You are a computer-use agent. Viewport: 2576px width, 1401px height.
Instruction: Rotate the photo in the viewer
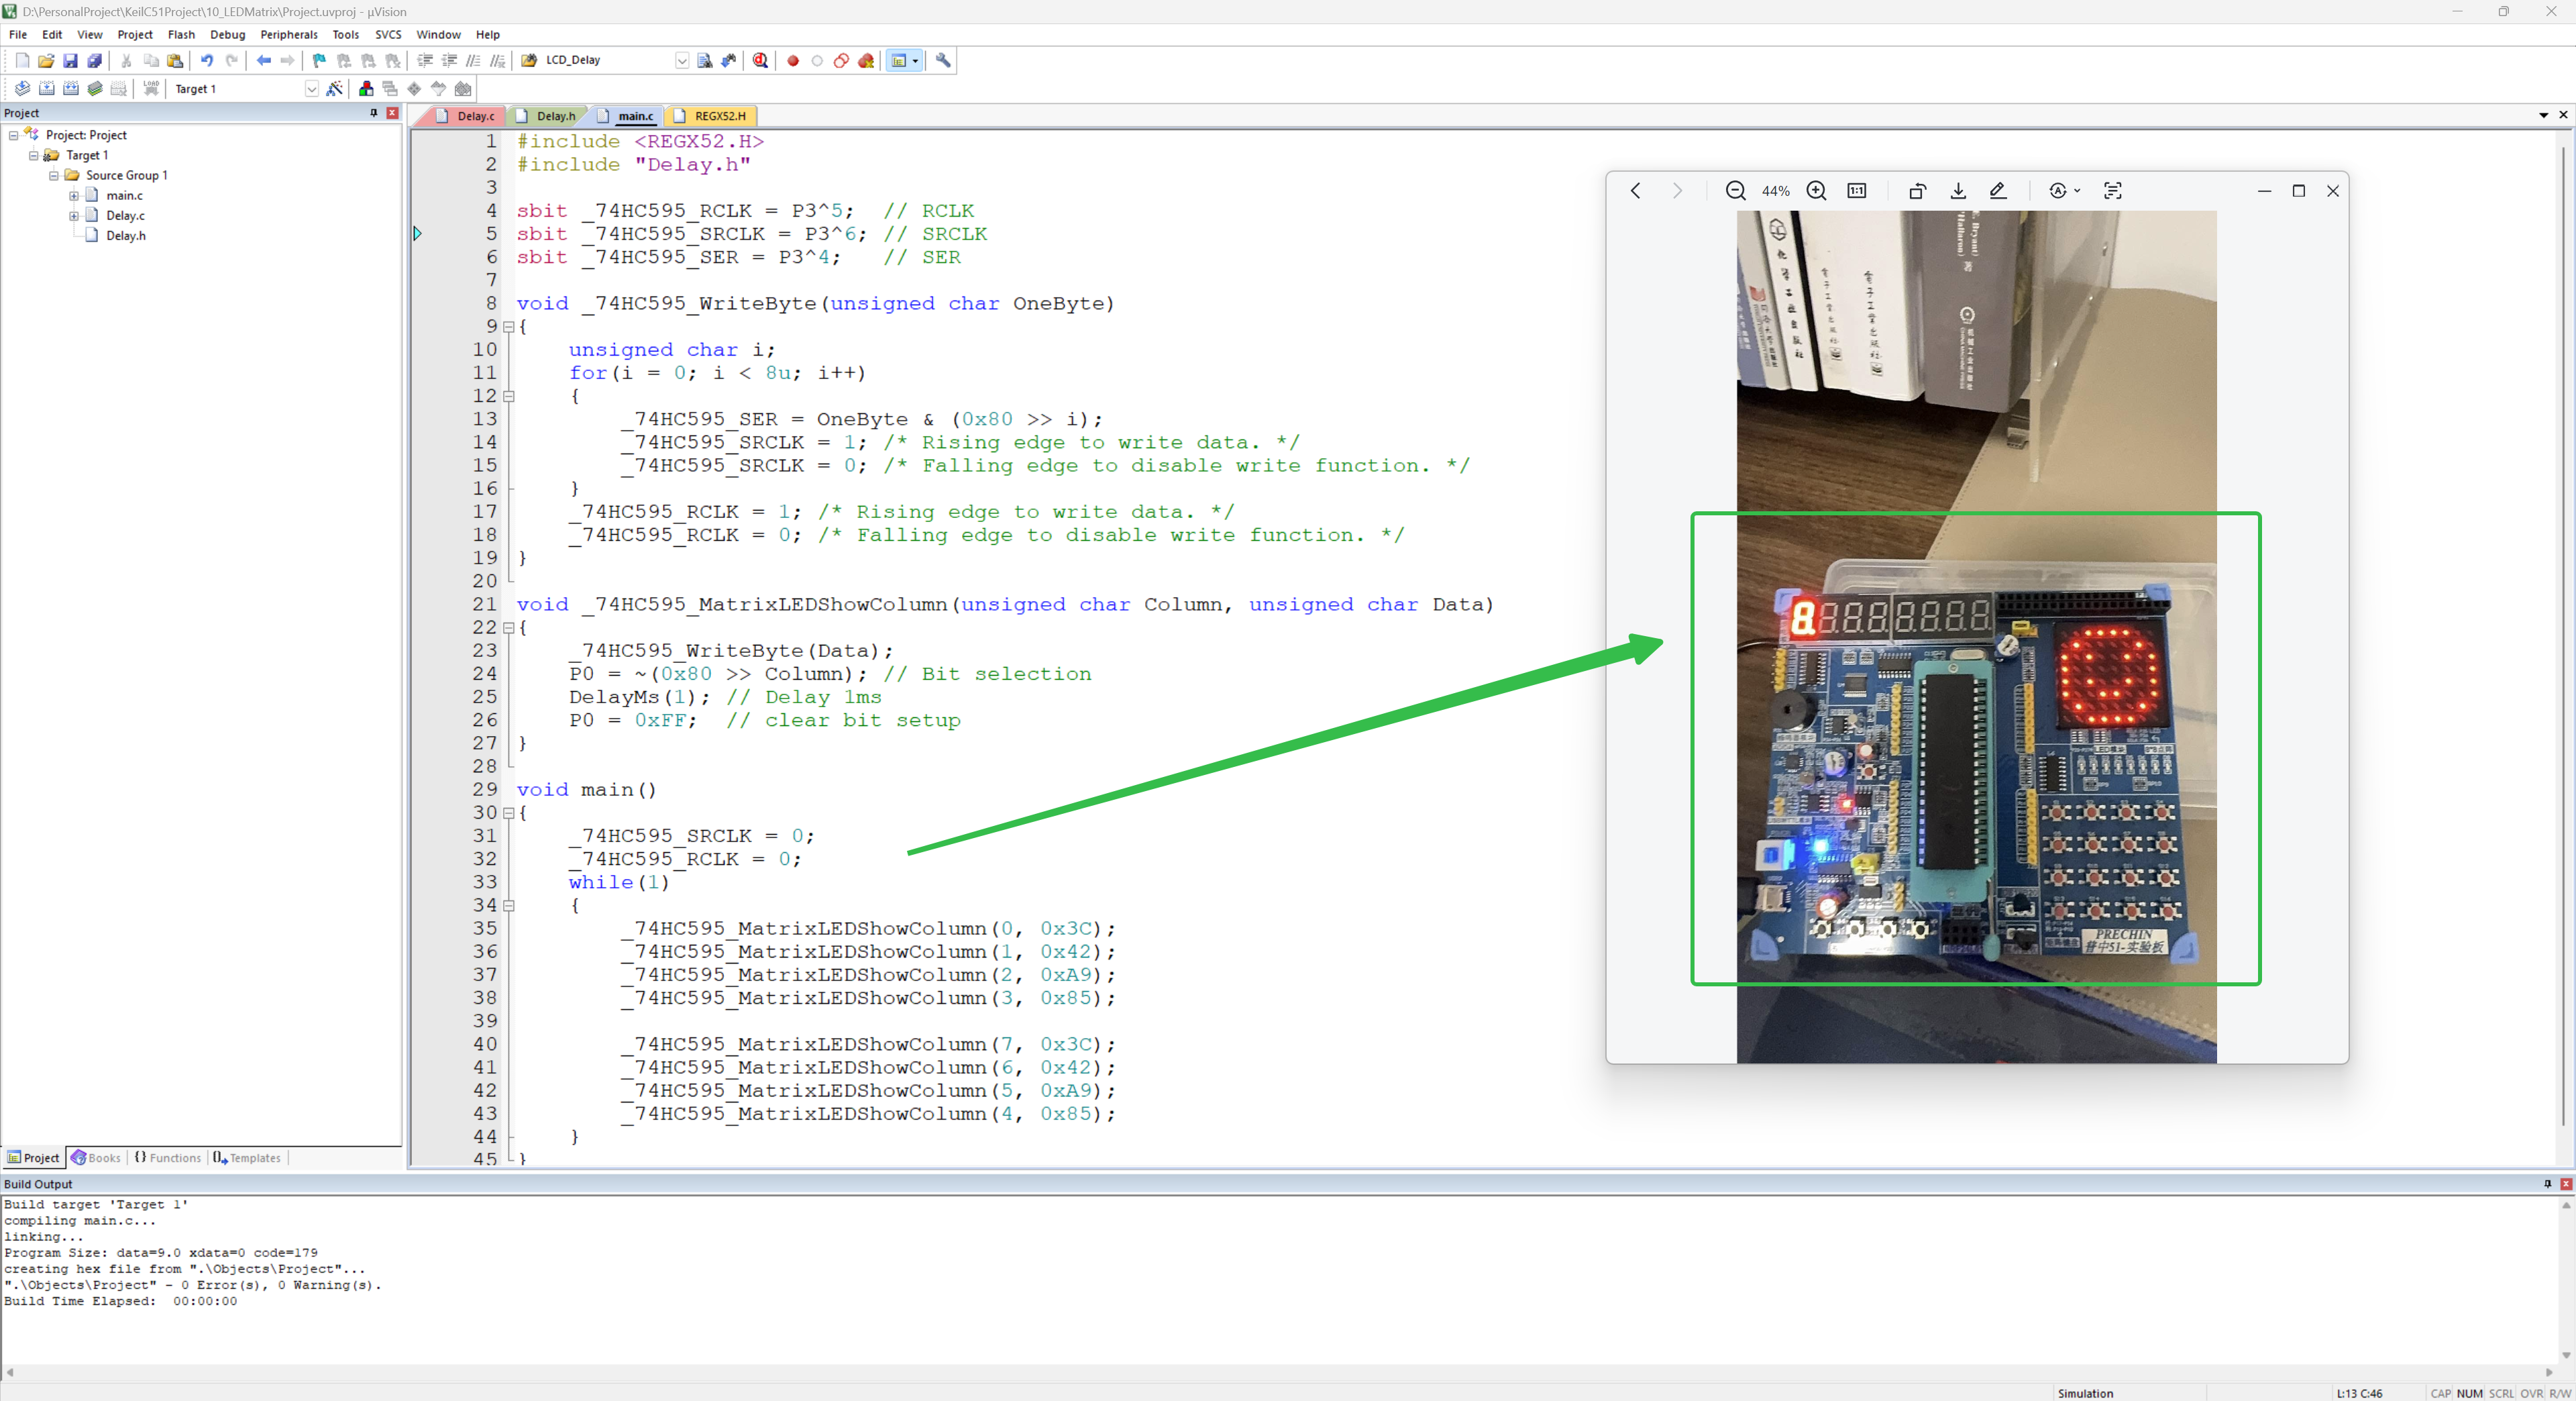[x=1917, y=191]
